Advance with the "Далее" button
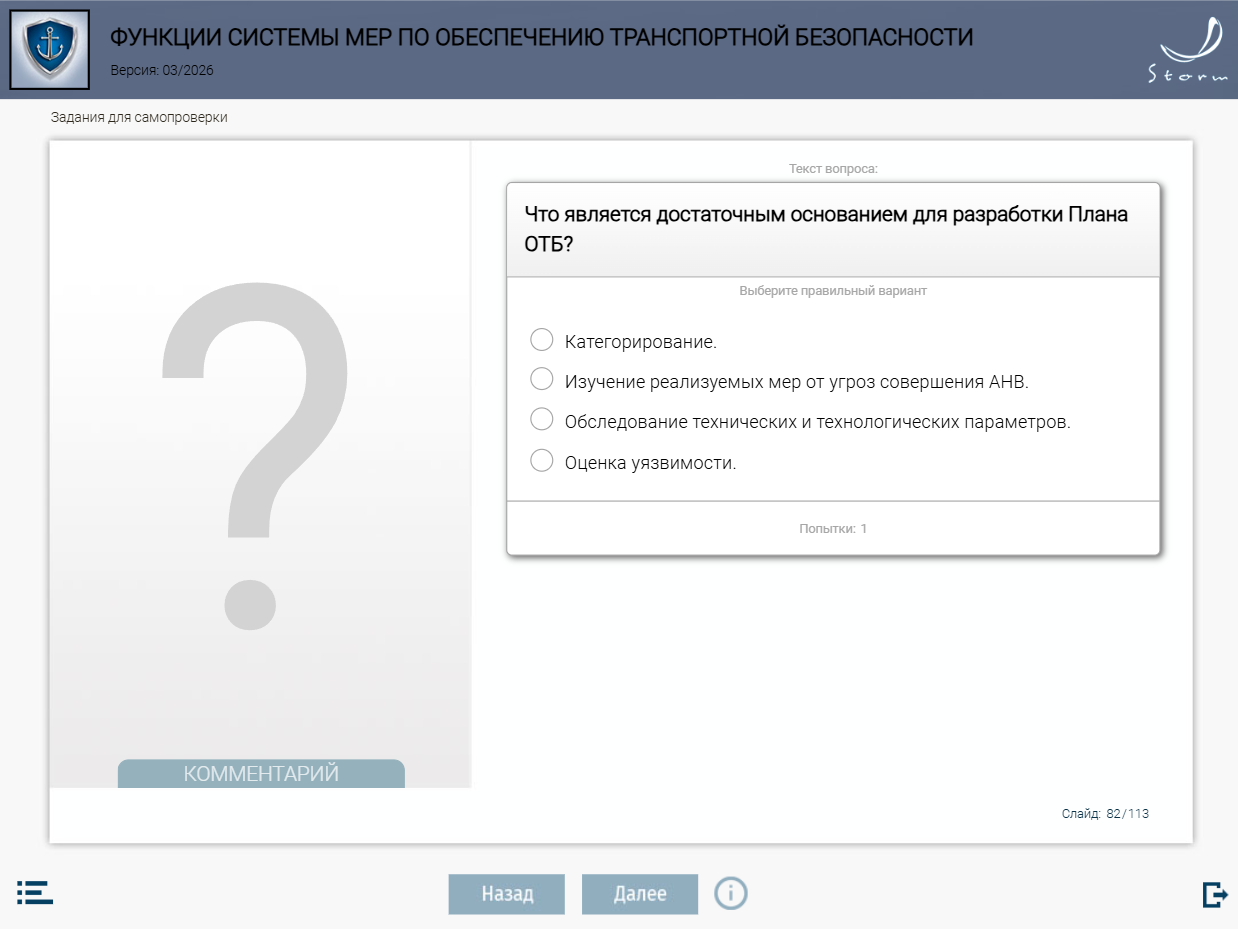1238x929 pixels. pyautogui.click(x=639, y=894)
